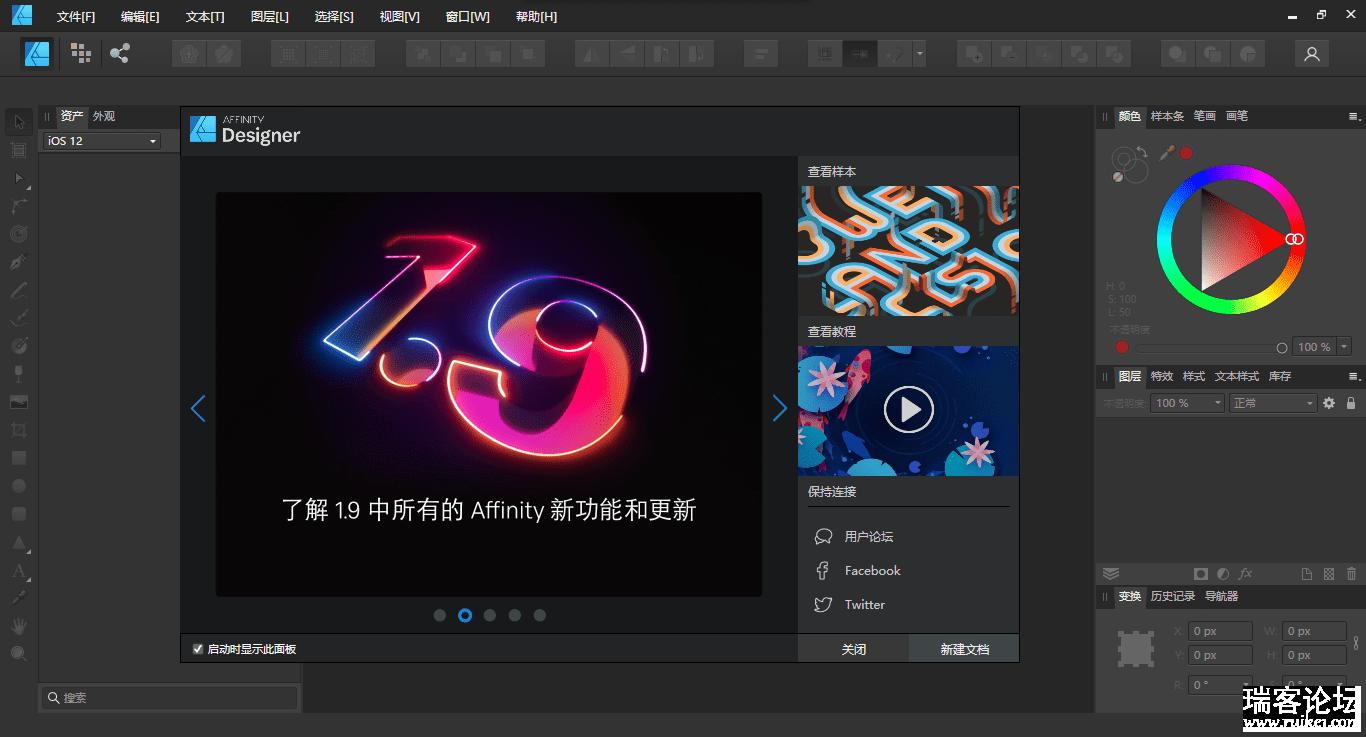
Task: Select the Rounded Rectangle tool
Action: click(x=18, y=514)
